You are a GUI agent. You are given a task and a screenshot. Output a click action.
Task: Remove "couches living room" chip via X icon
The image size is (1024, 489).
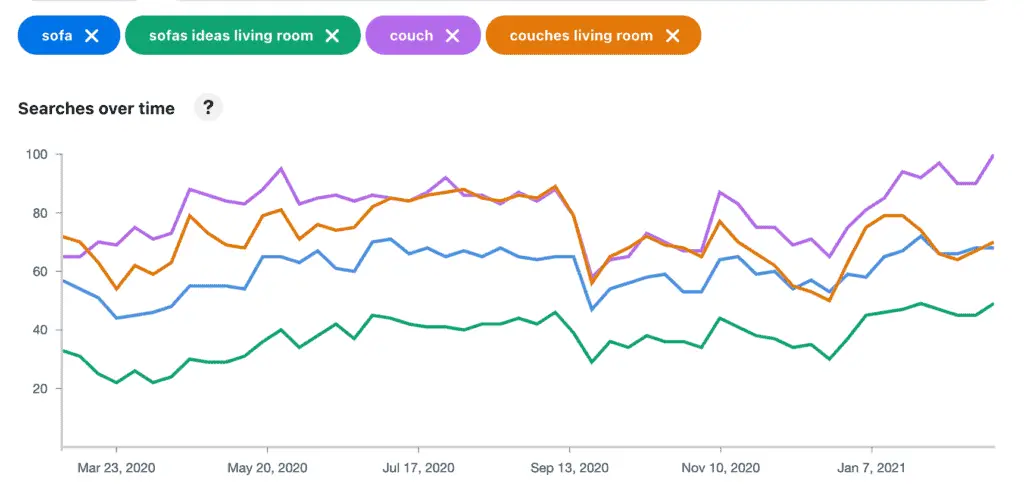tap(672, 35)
